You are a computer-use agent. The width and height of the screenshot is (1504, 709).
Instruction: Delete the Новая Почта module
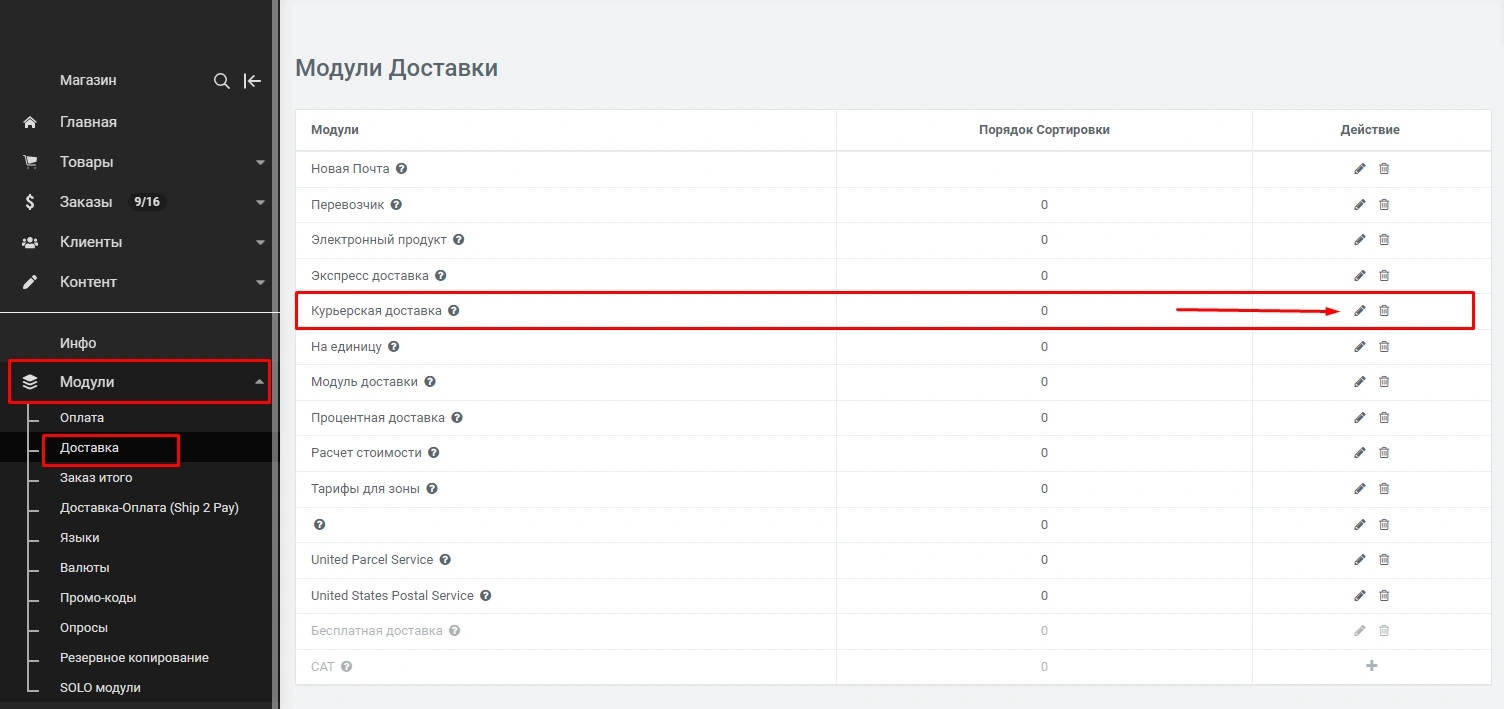coord(1384,169)
